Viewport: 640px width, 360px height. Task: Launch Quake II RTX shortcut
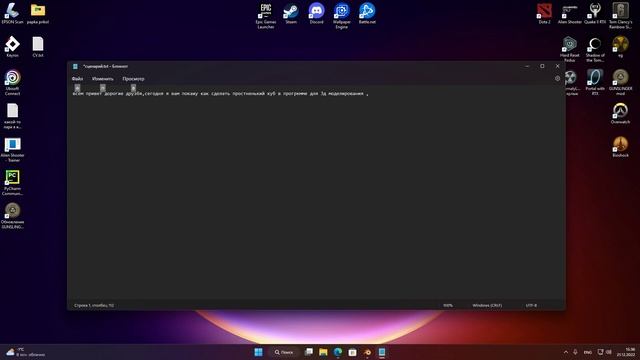pos(595,13)
